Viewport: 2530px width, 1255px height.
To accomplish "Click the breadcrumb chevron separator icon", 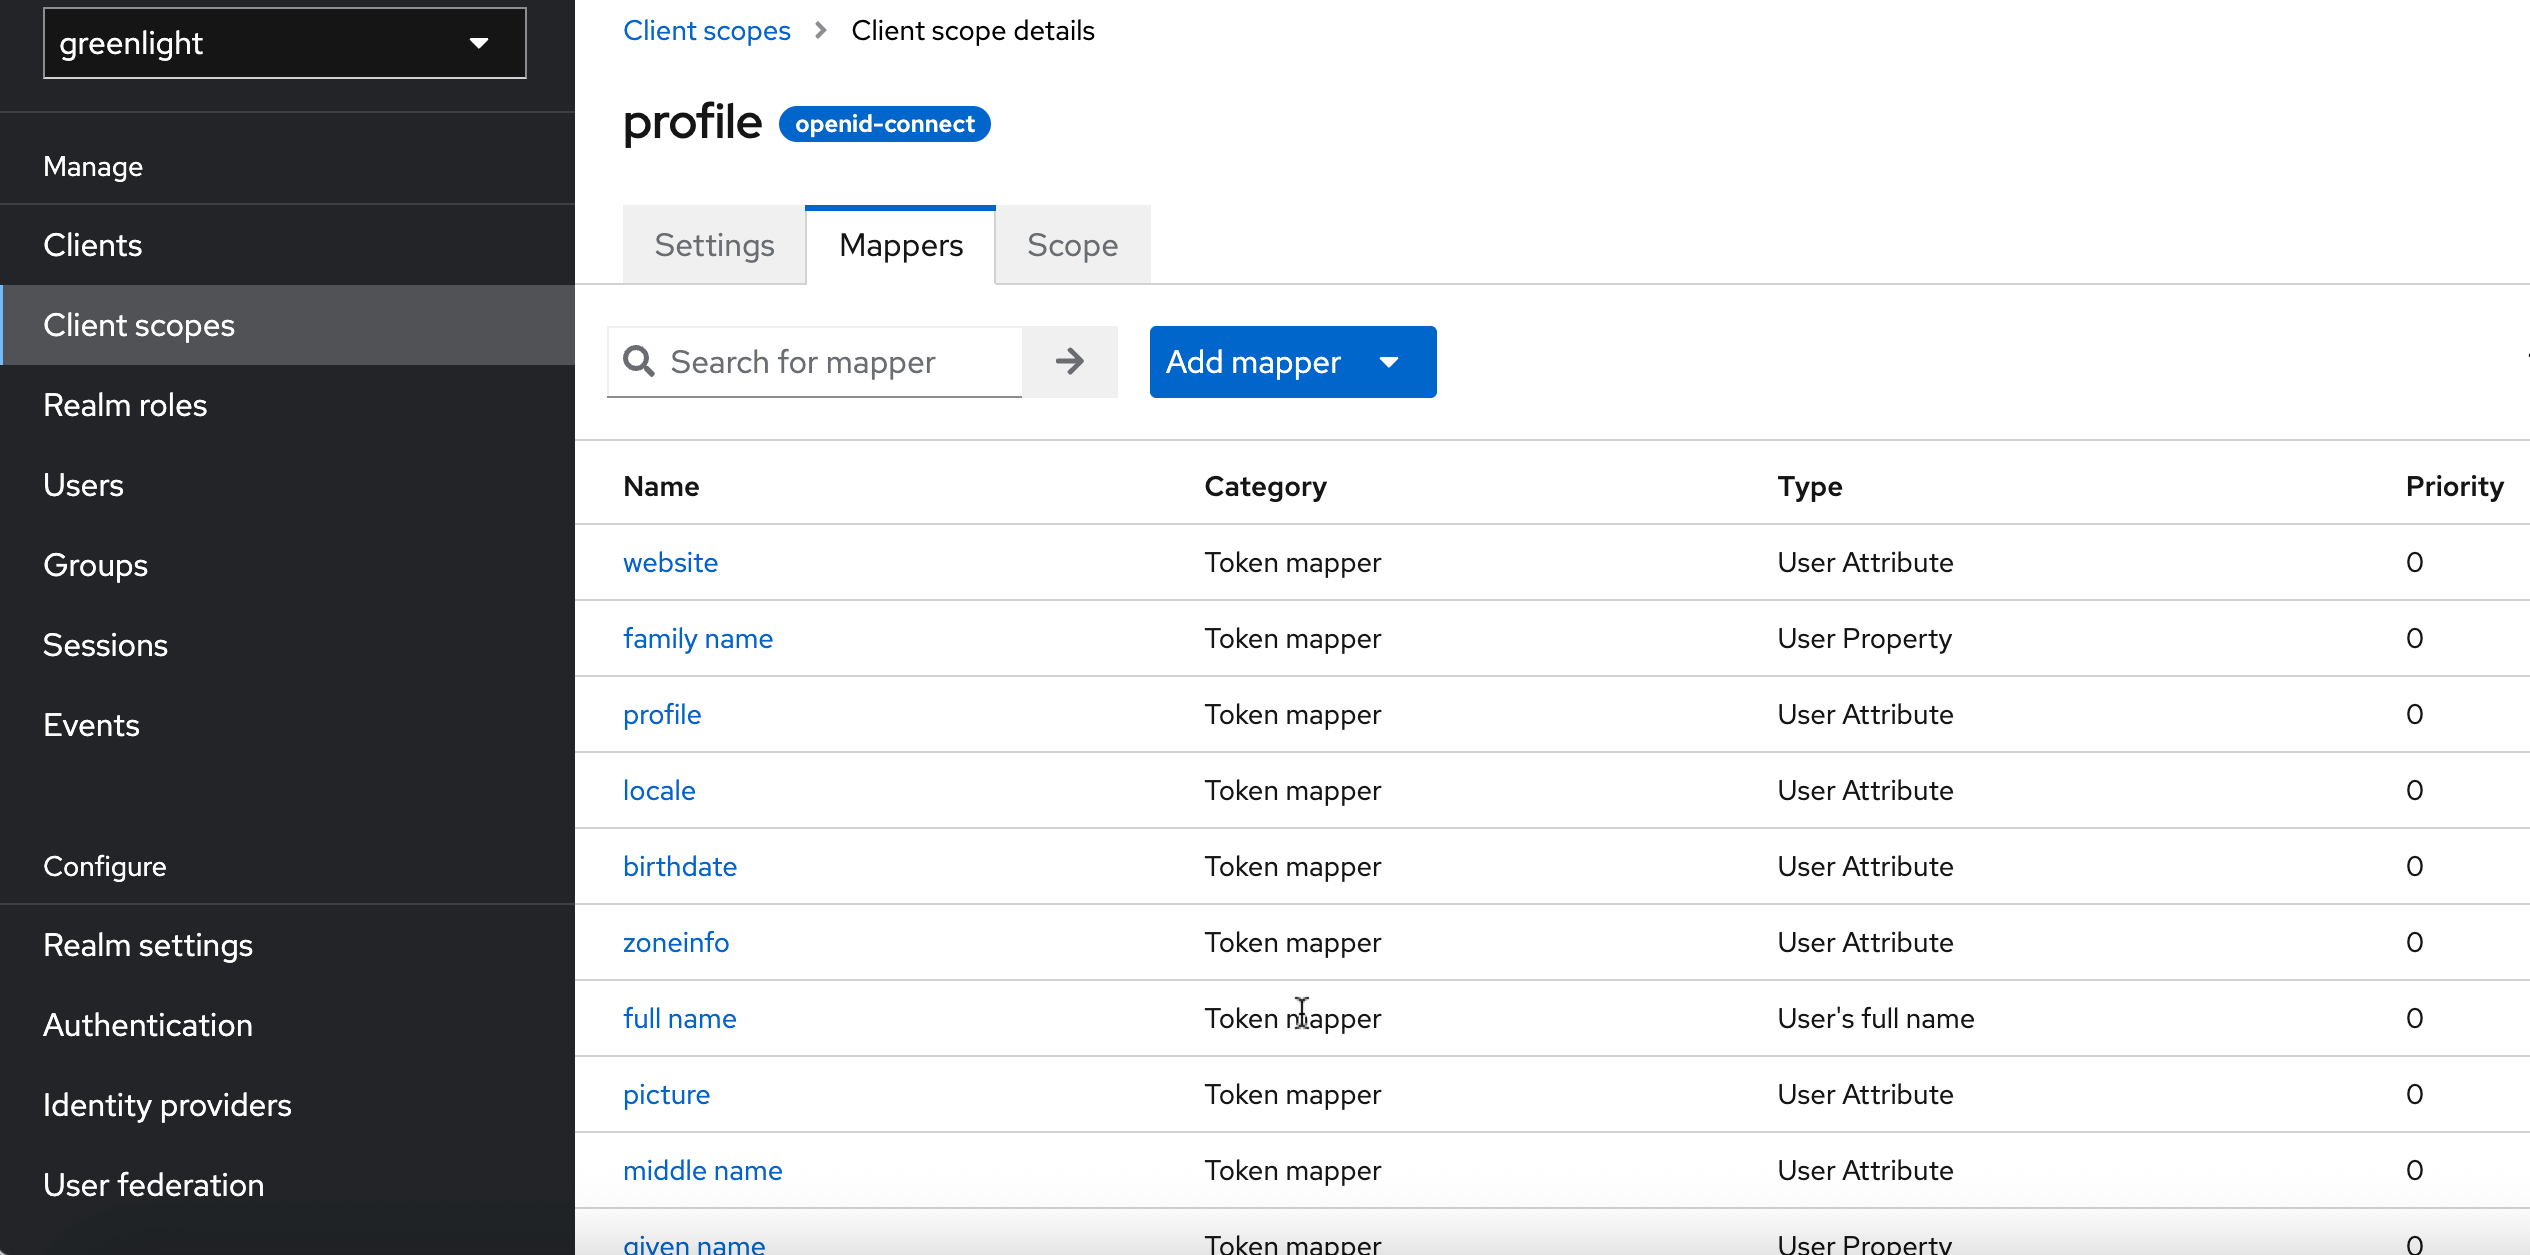I will [x=821, y=31].
